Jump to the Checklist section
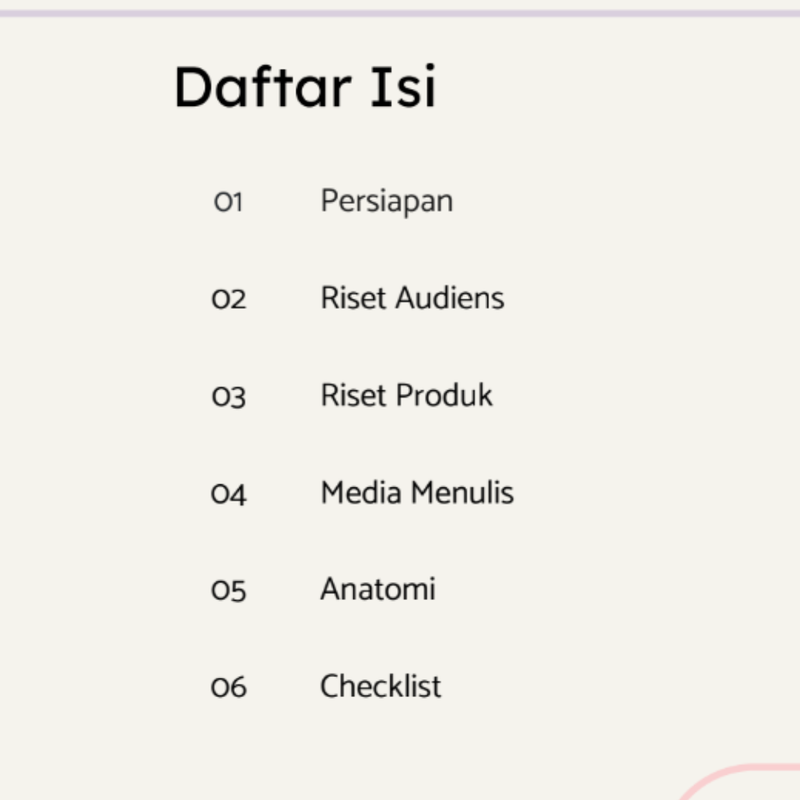 pos(380,686)
